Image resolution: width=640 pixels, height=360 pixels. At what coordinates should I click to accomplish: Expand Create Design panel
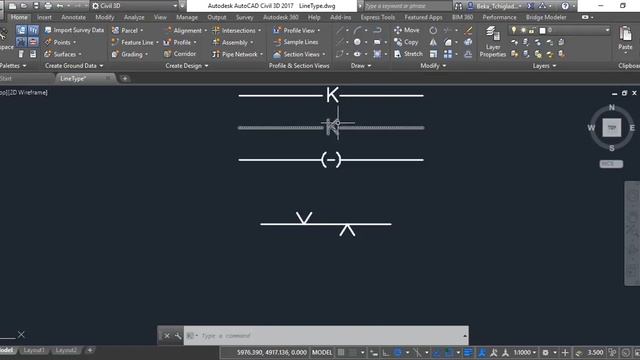point(187,66)
